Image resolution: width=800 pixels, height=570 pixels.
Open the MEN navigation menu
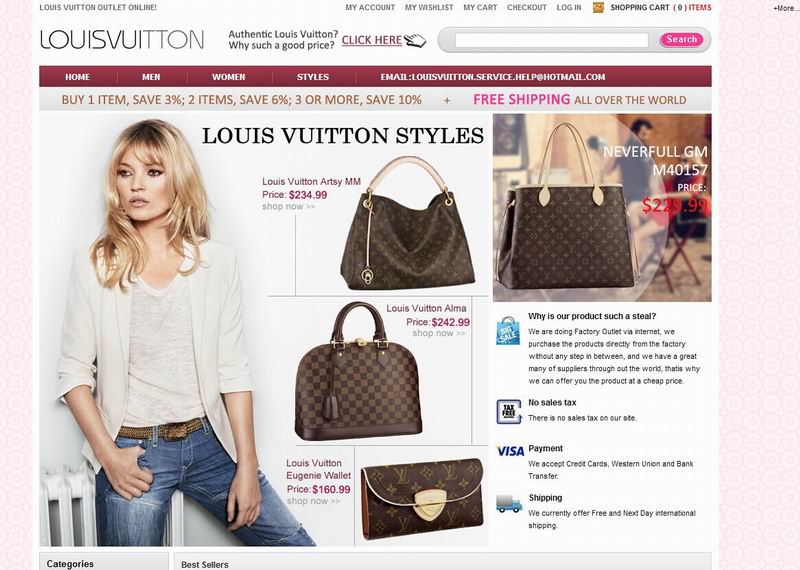pos(151,77)
